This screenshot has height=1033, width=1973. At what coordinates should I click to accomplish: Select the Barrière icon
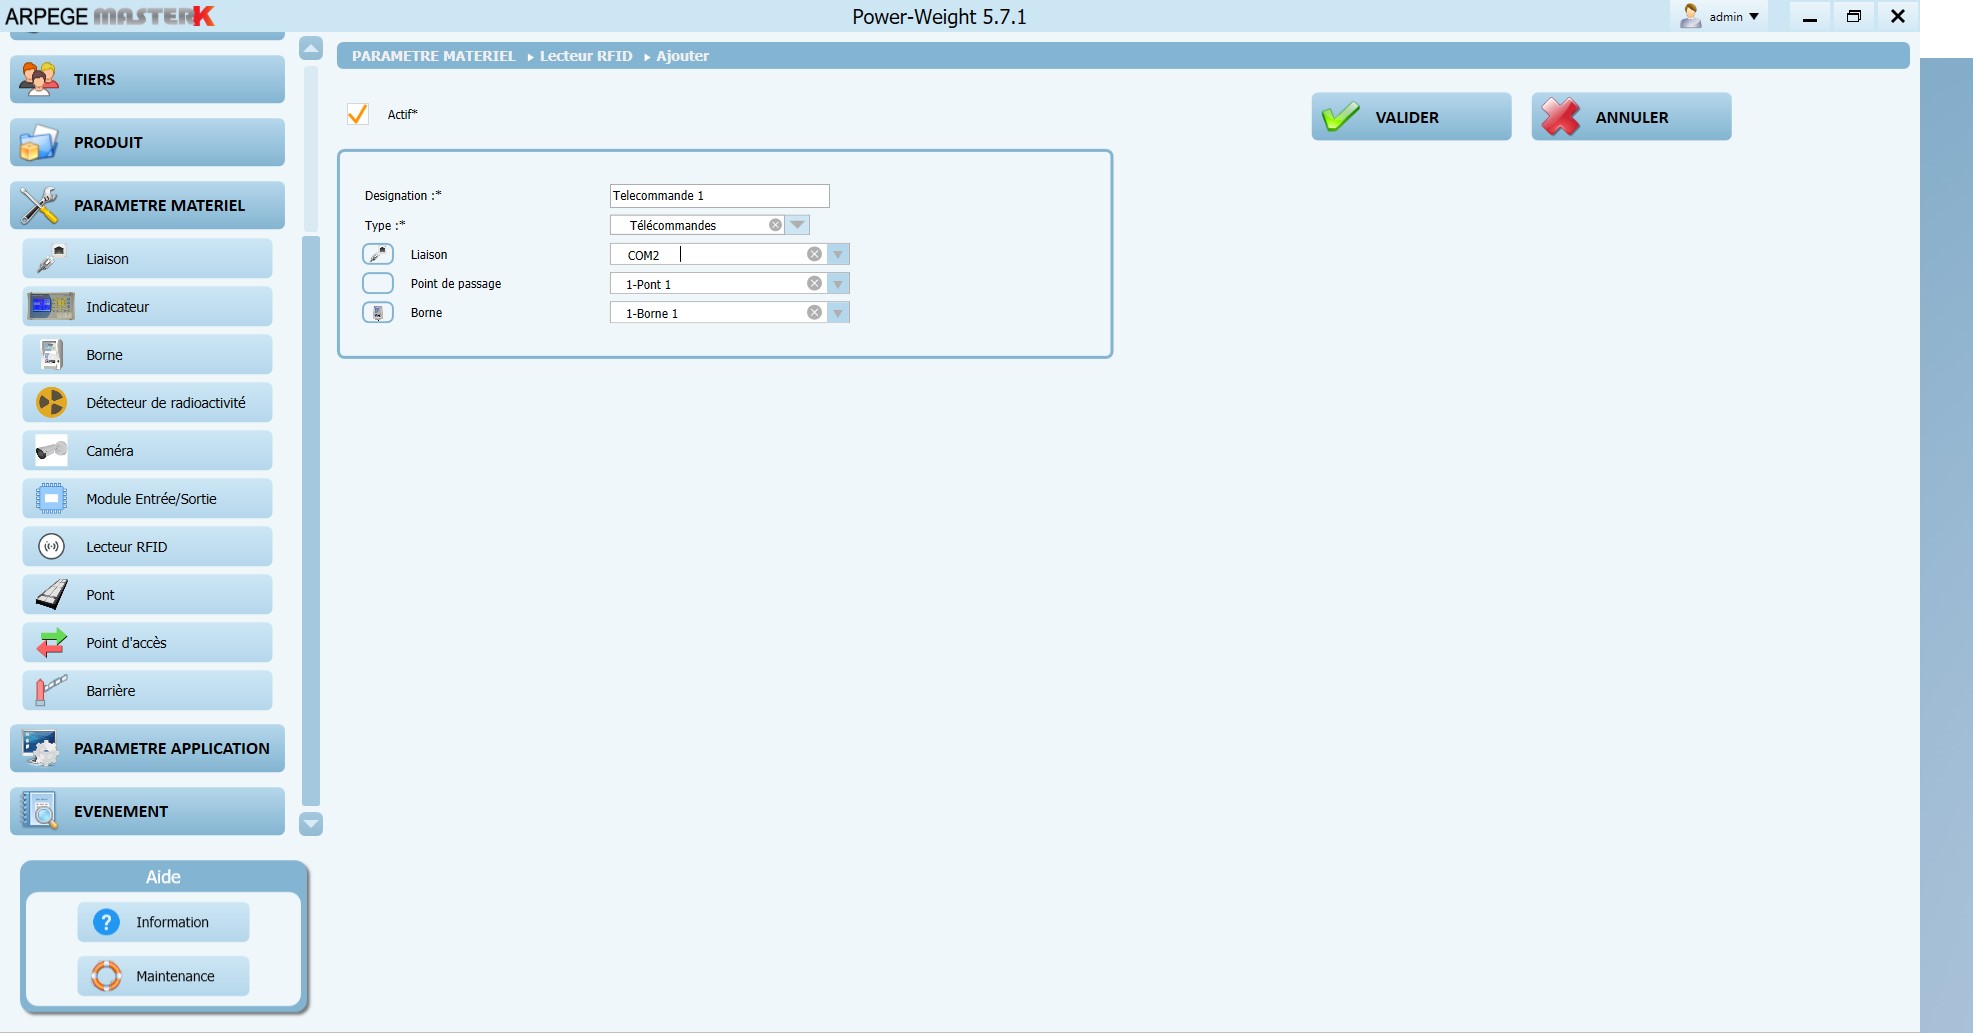pyautogui.click(x=51, y=691)
